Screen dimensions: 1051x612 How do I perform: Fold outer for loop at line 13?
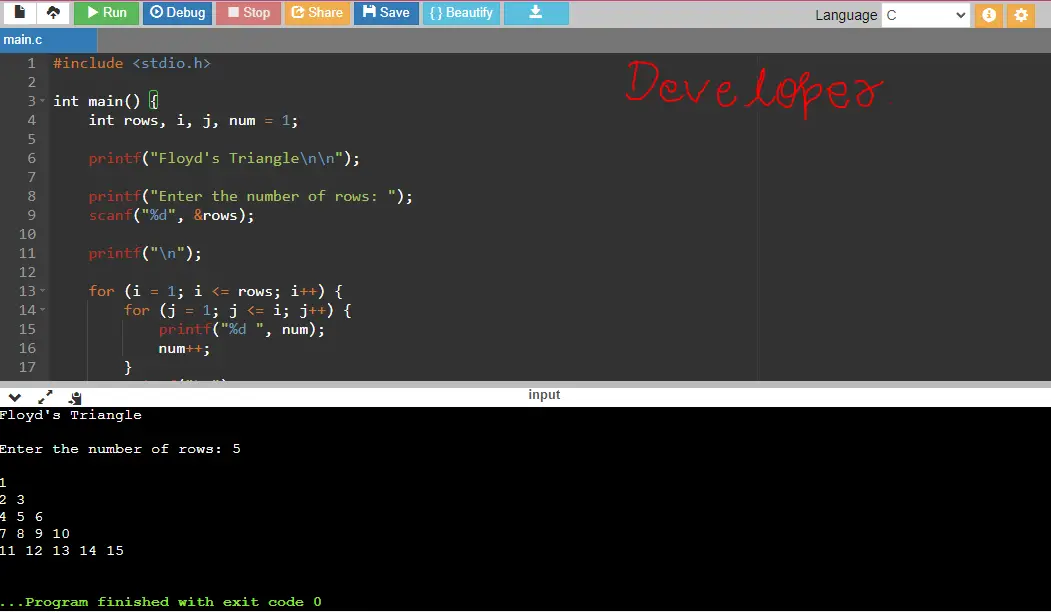click(x=42, y=291)
